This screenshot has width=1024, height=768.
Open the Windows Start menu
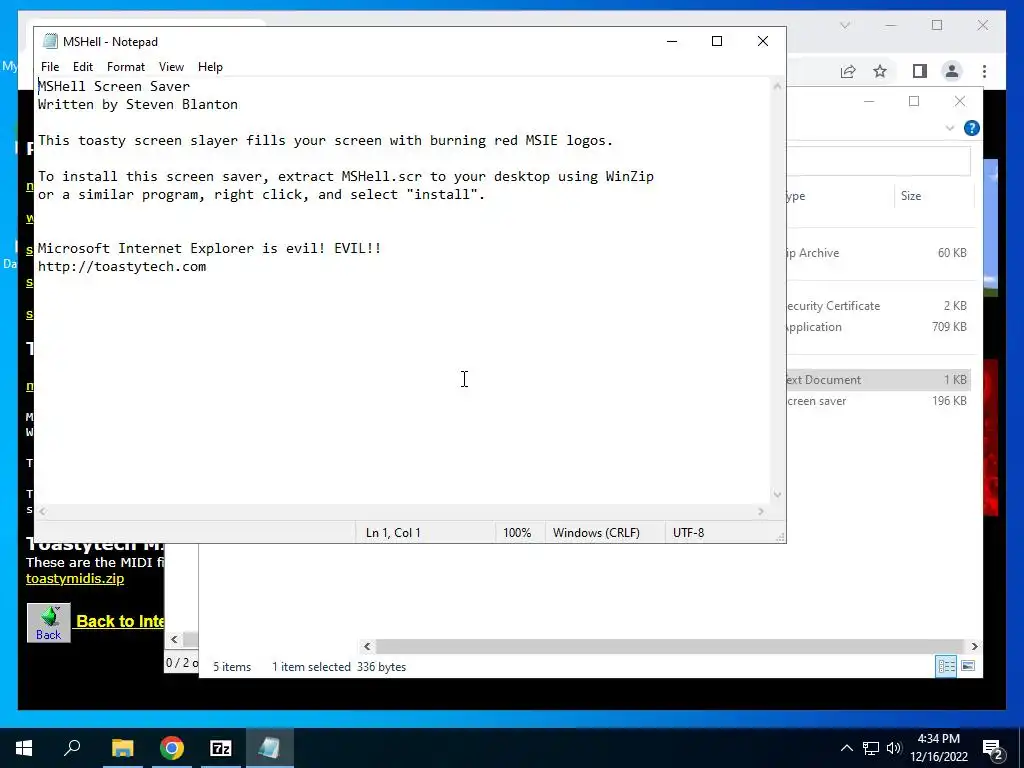(x=24, y=748)
